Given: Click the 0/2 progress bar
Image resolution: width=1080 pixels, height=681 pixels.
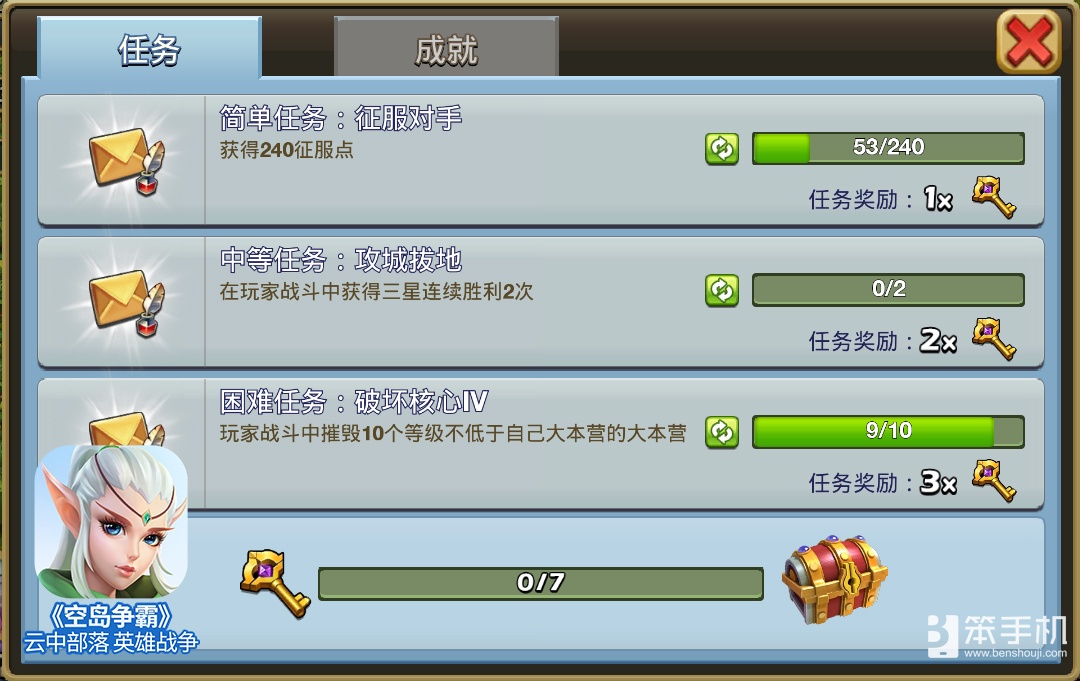Looking at the screenshot, I should click(888, 290).
